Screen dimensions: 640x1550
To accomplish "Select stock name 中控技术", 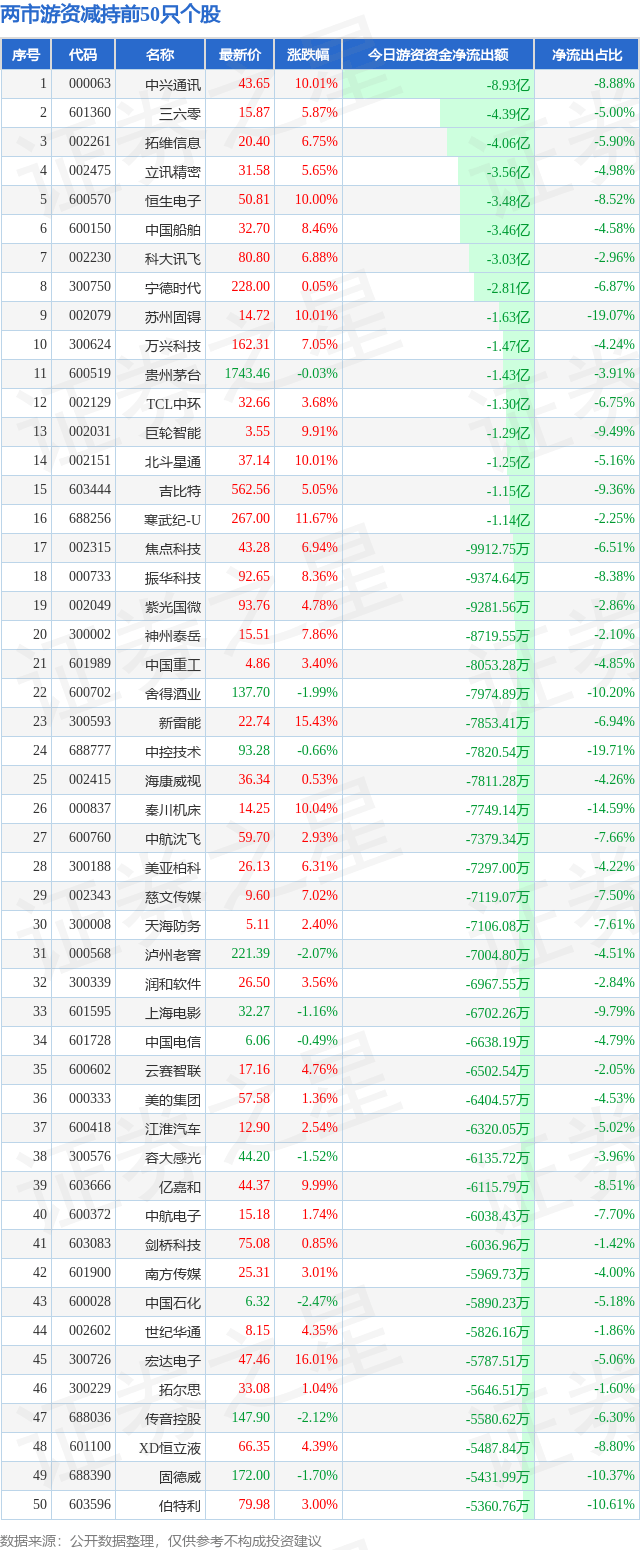I will pos(173,751).
